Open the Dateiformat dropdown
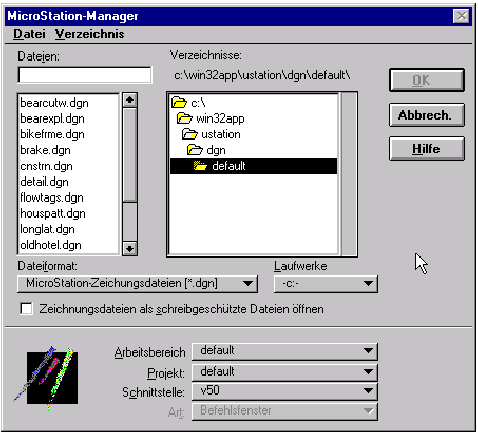This screenshot has width=478, height=436. (137, 284)
